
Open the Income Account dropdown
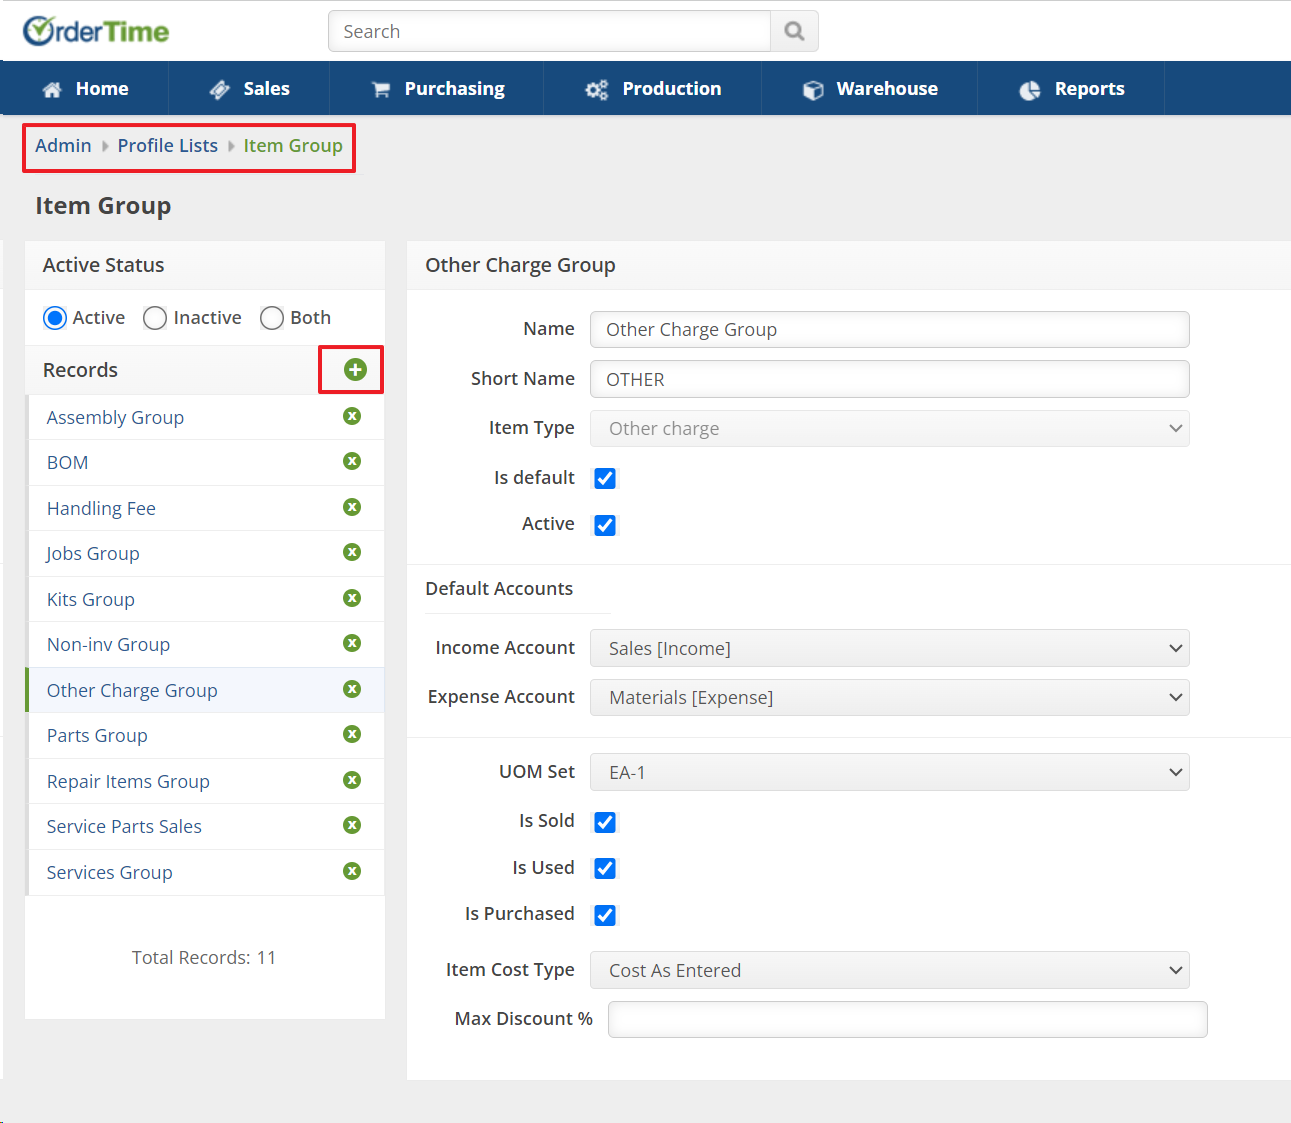tap(889, 648)
